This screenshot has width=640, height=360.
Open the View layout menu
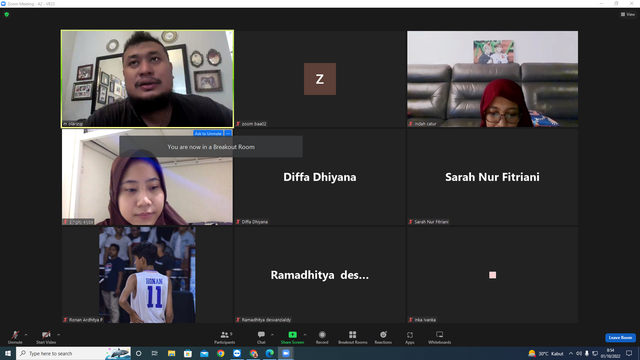pyautogui.click(x=628, y=14)
